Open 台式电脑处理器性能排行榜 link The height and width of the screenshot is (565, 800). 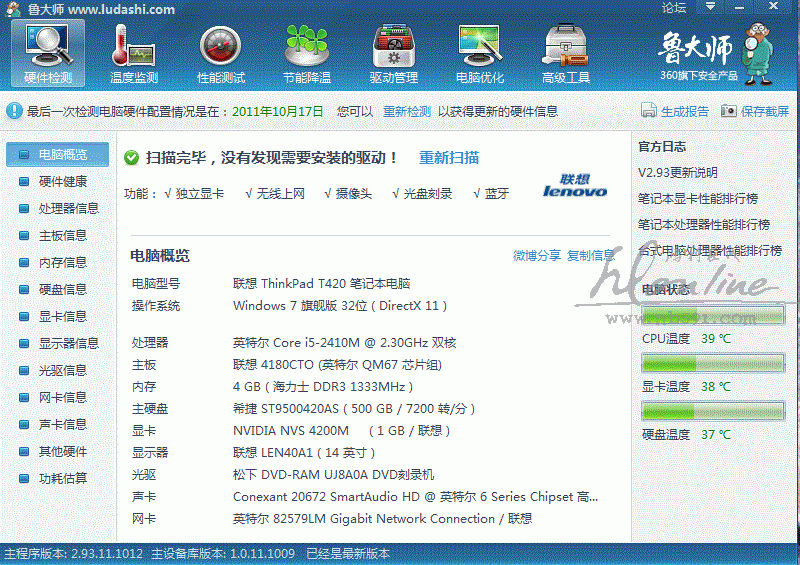coord(710,251)
